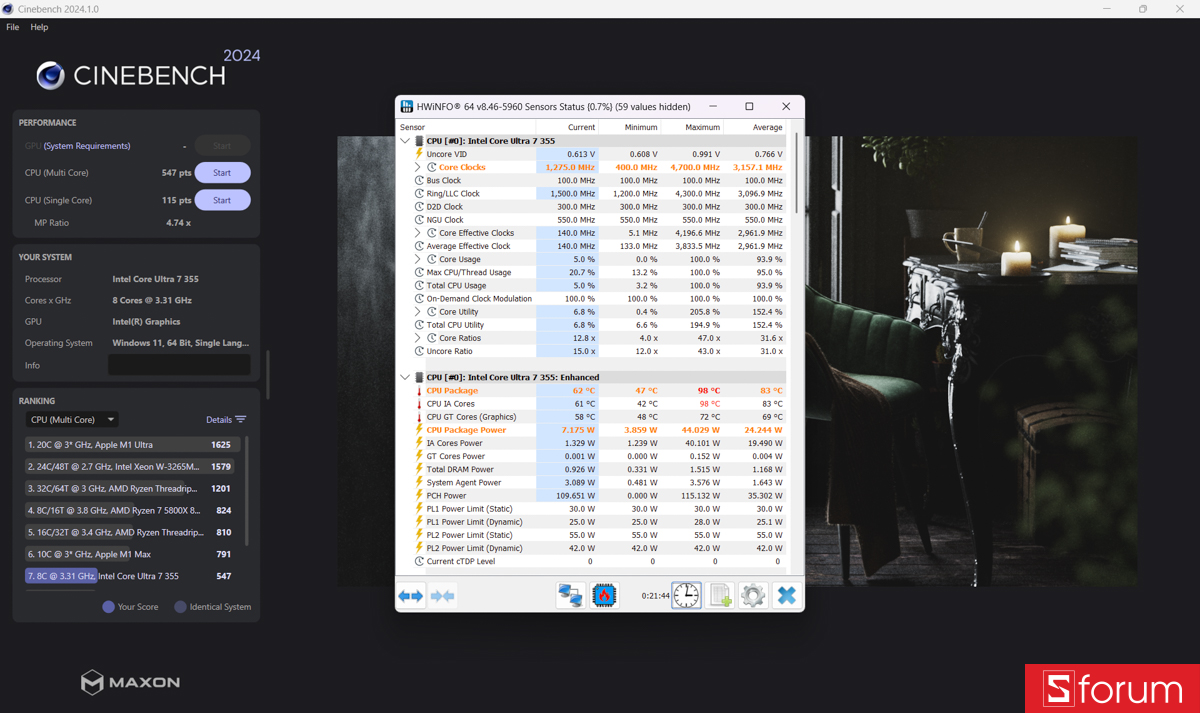The height and width of the screenshot is (713, 1200).
Task: Select ranking row AMD Ryzen 7 5800X 824
Action: pyautogui.click(x=130, y=510)
